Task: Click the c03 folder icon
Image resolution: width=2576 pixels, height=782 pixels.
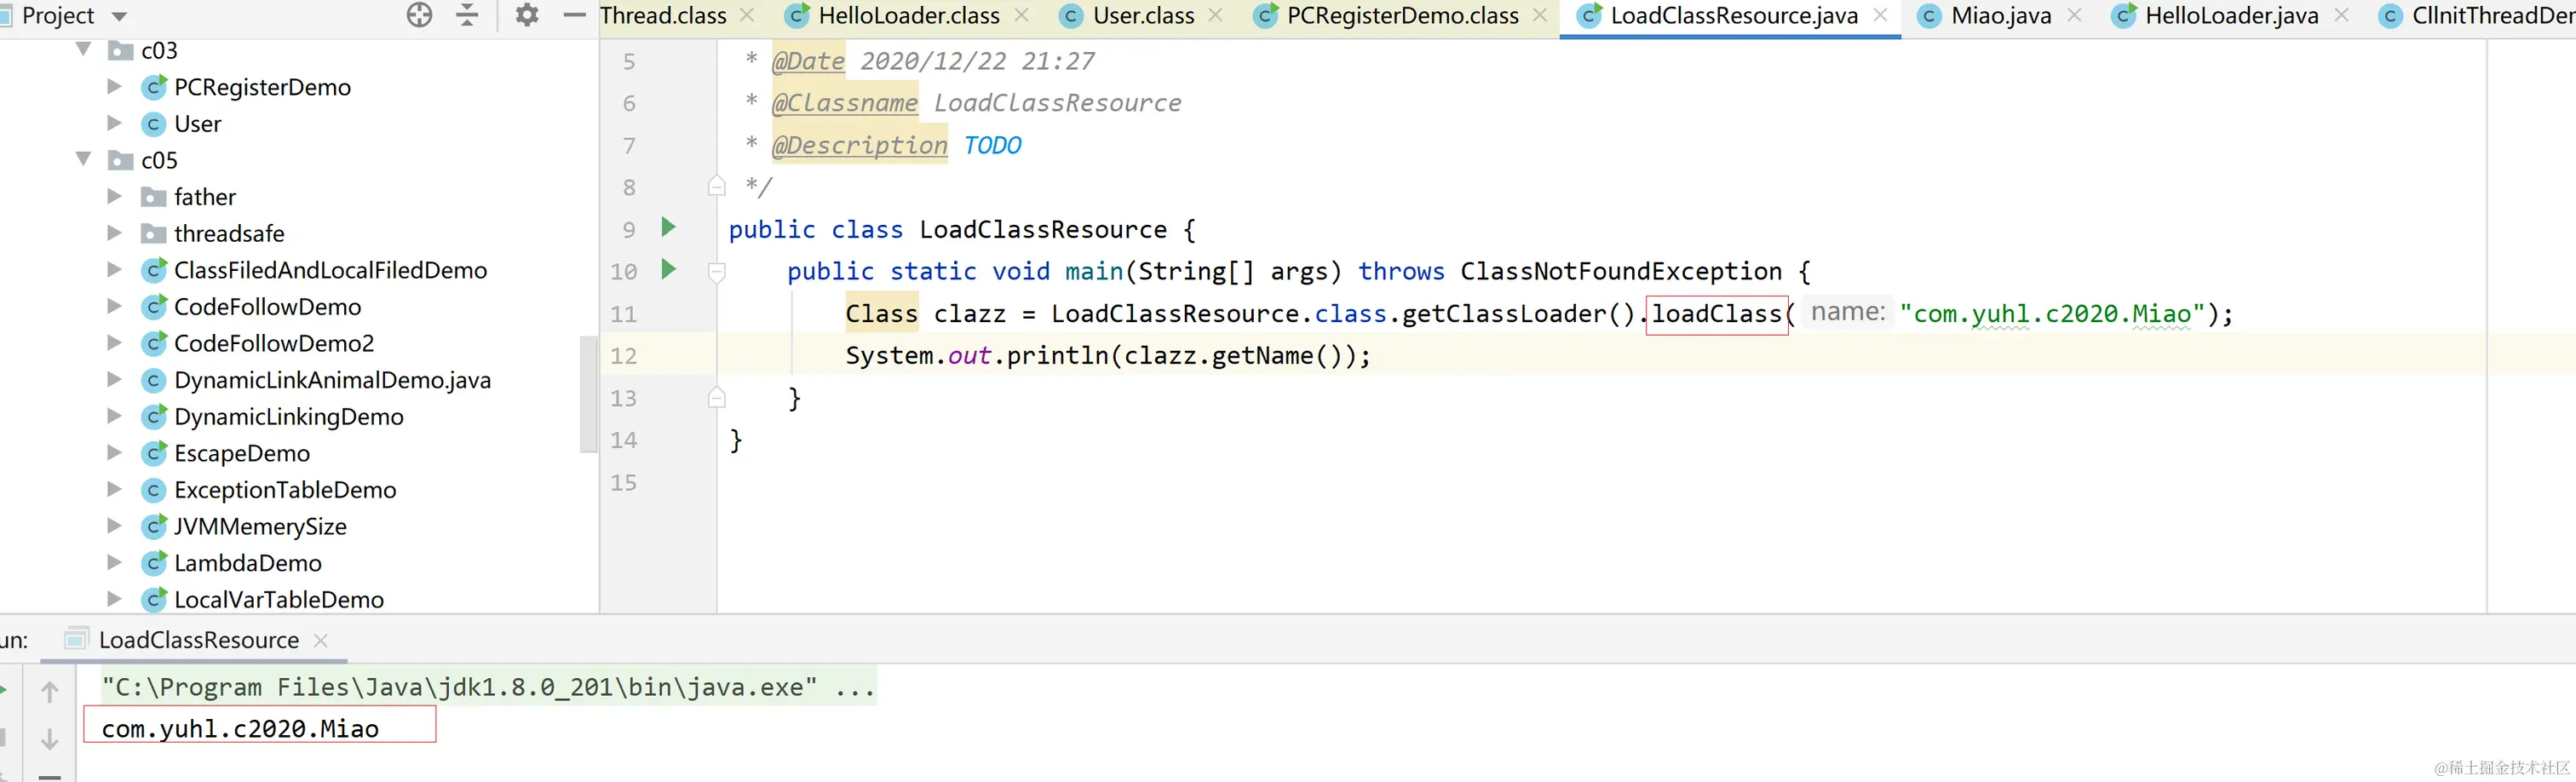Action: tap(121, 50)
